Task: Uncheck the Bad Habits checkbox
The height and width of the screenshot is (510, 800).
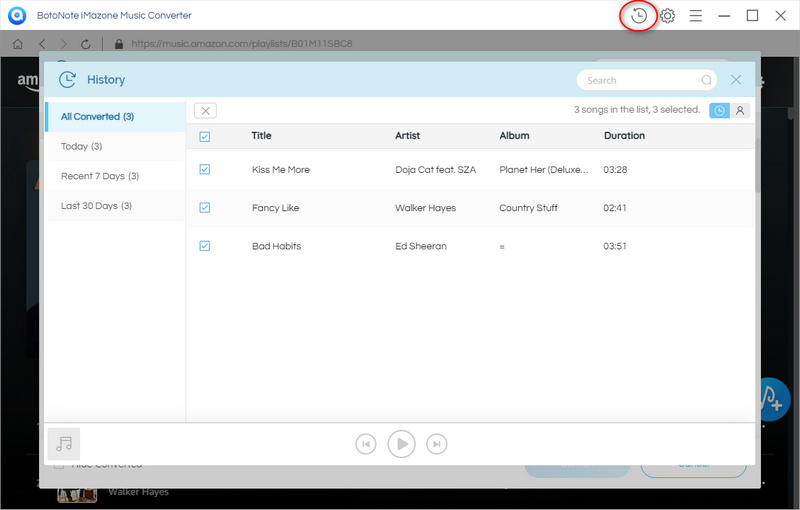Action: [x=205, y=246]
